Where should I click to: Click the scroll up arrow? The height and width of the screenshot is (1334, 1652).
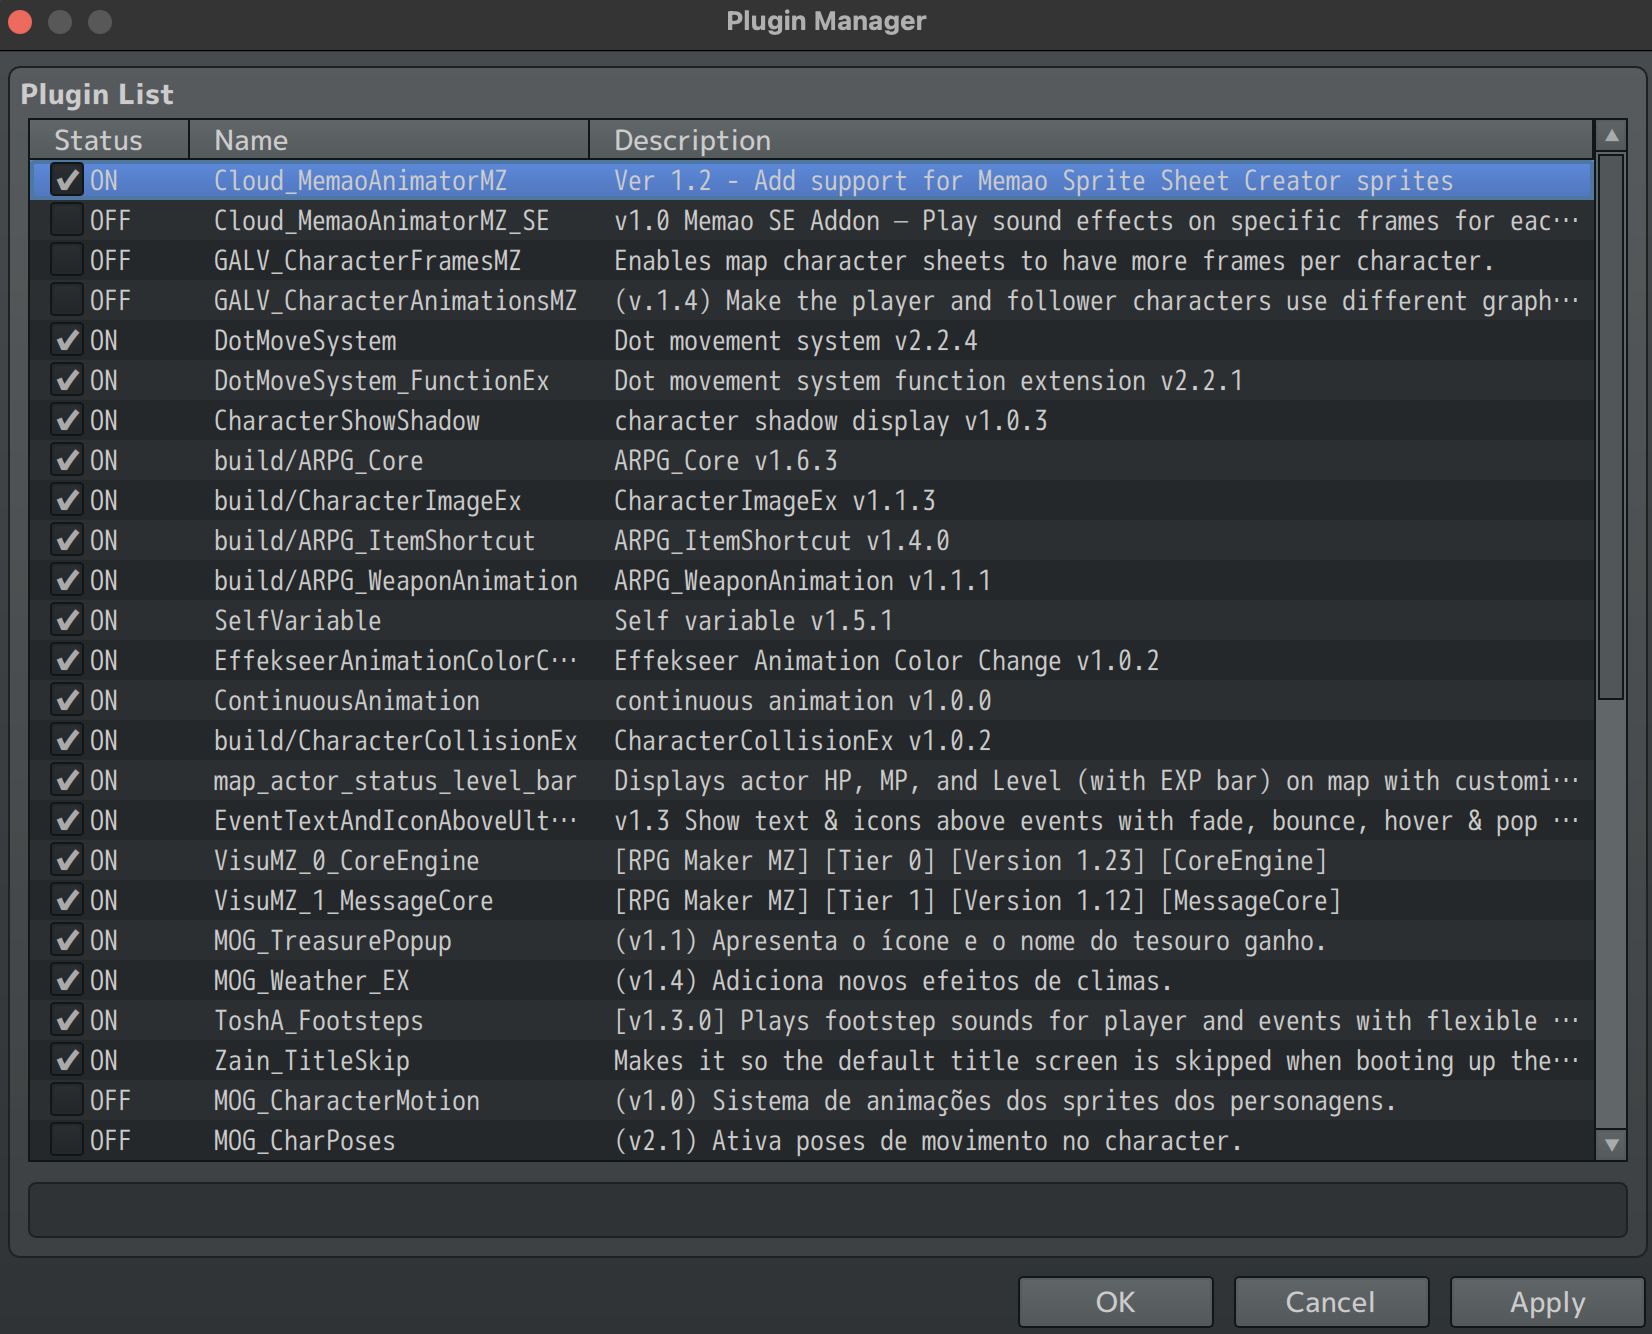tap(1611, 136)
